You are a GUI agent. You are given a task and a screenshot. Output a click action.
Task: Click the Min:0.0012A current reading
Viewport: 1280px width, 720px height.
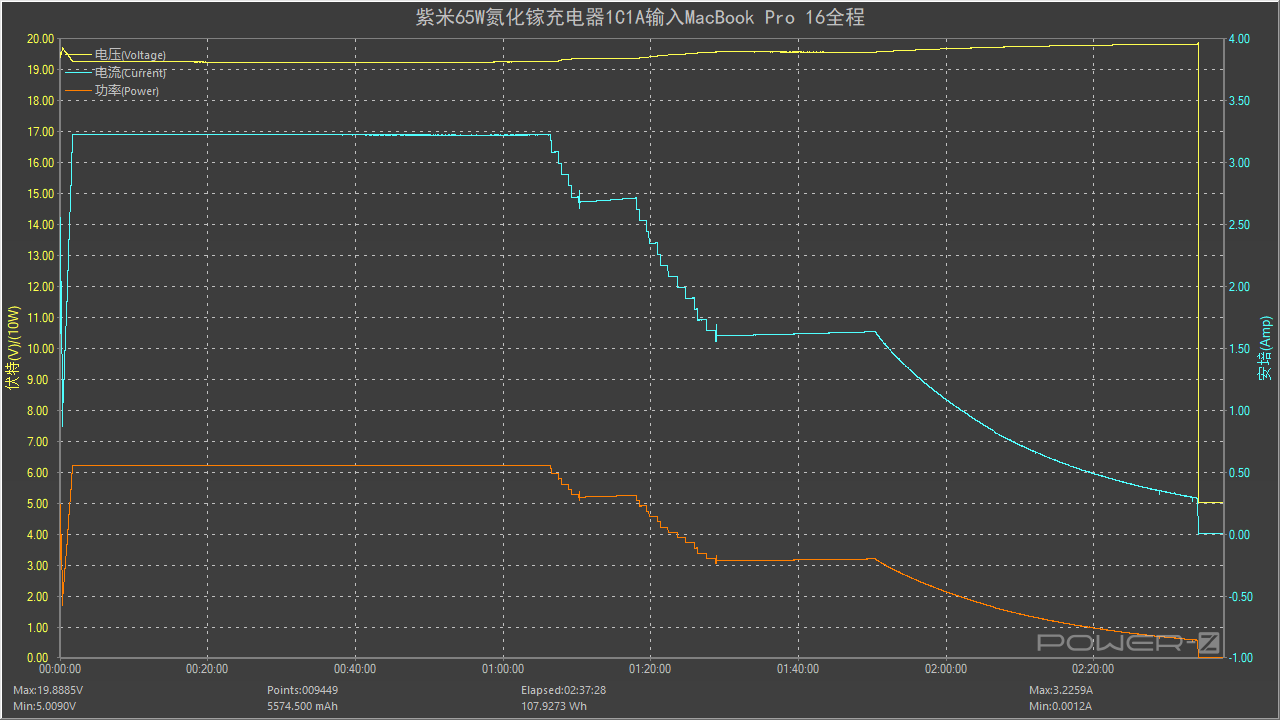point(1060,707)
